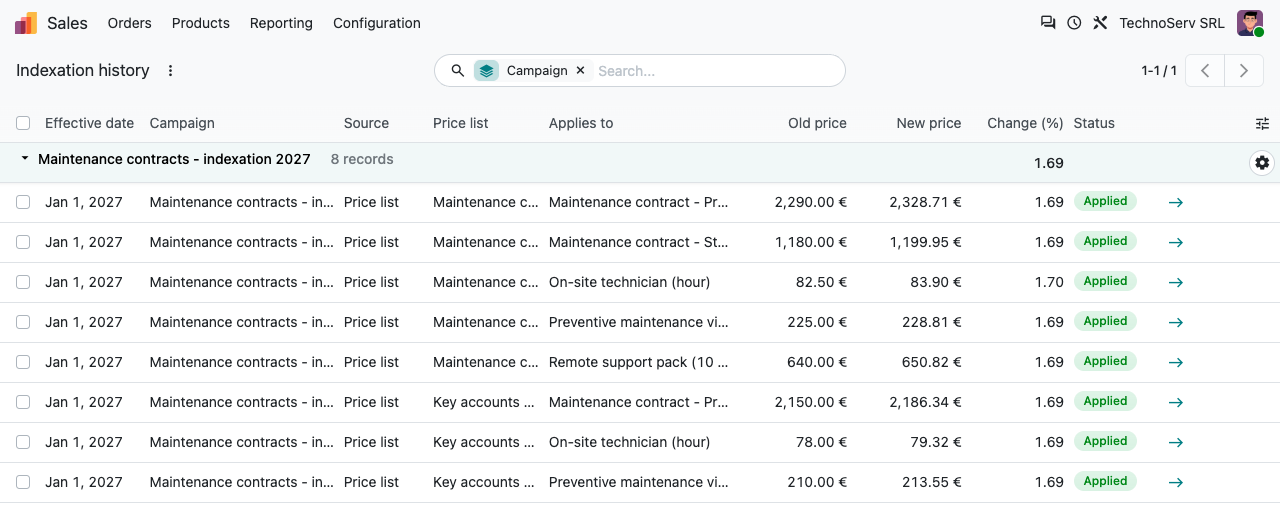
Task: Open the record with new price 79.32 €
Action: (1176, 442)
